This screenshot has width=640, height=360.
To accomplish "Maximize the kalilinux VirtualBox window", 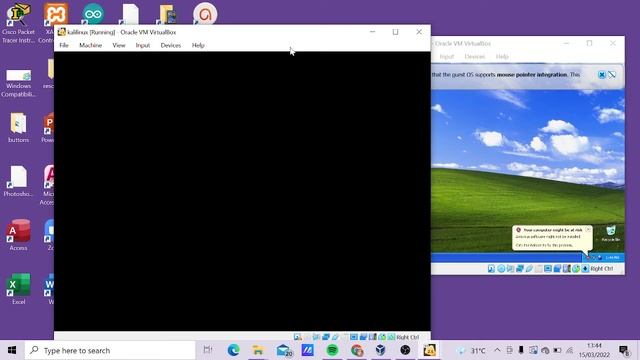I will click(x=395, y=32).
